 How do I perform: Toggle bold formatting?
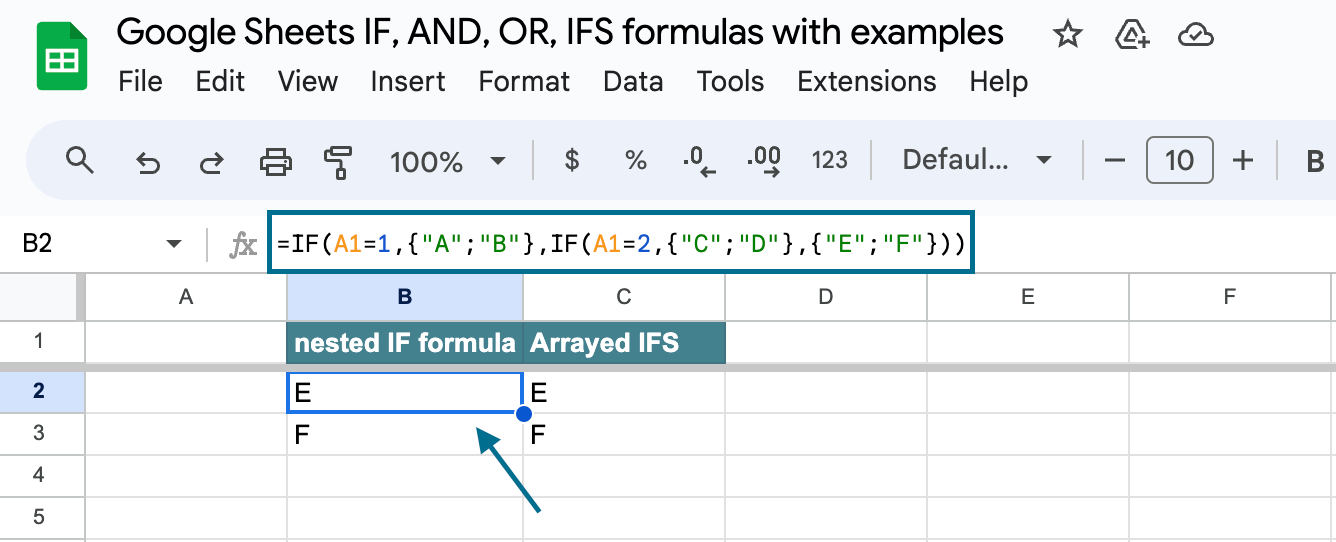1315,161
